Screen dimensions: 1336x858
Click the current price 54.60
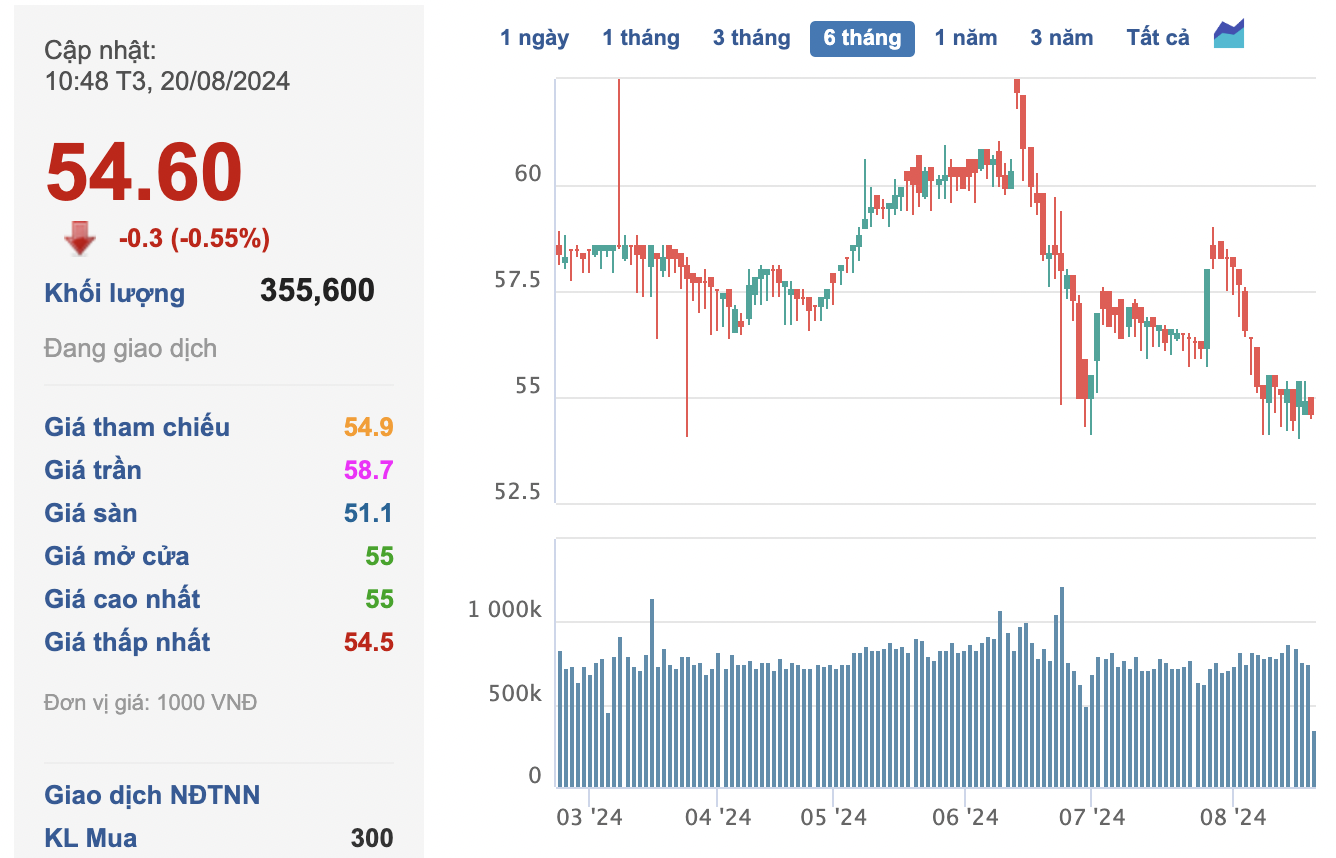[x=144, y=172]
